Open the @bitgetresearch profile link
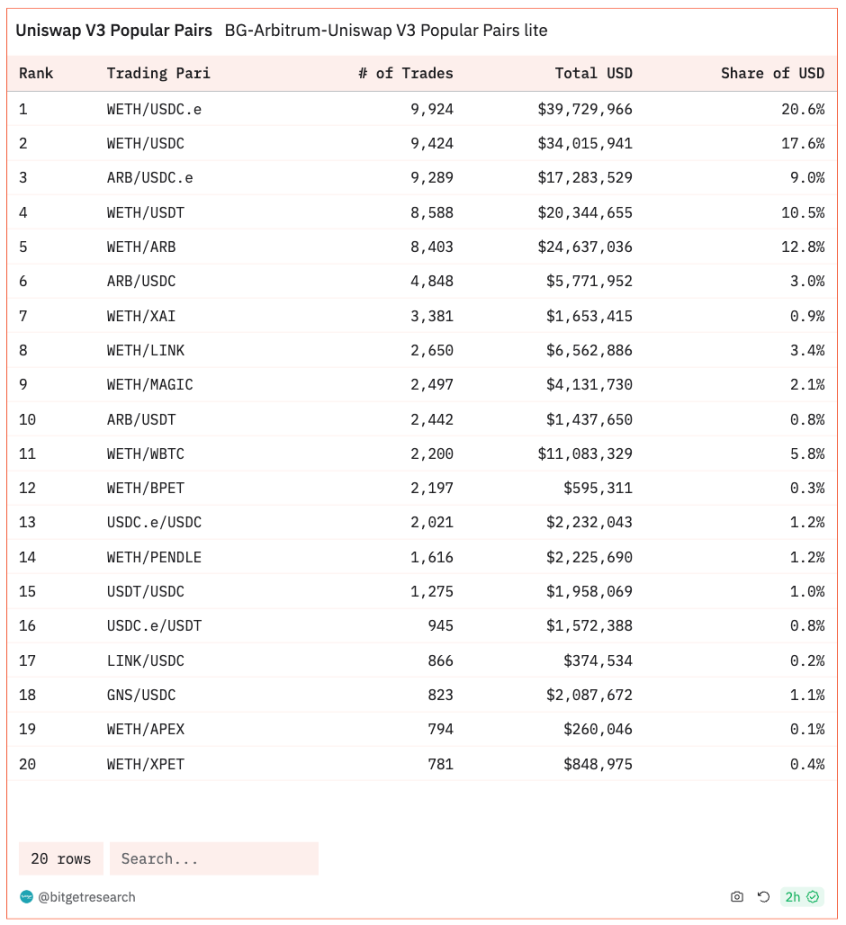 (87, 897)
